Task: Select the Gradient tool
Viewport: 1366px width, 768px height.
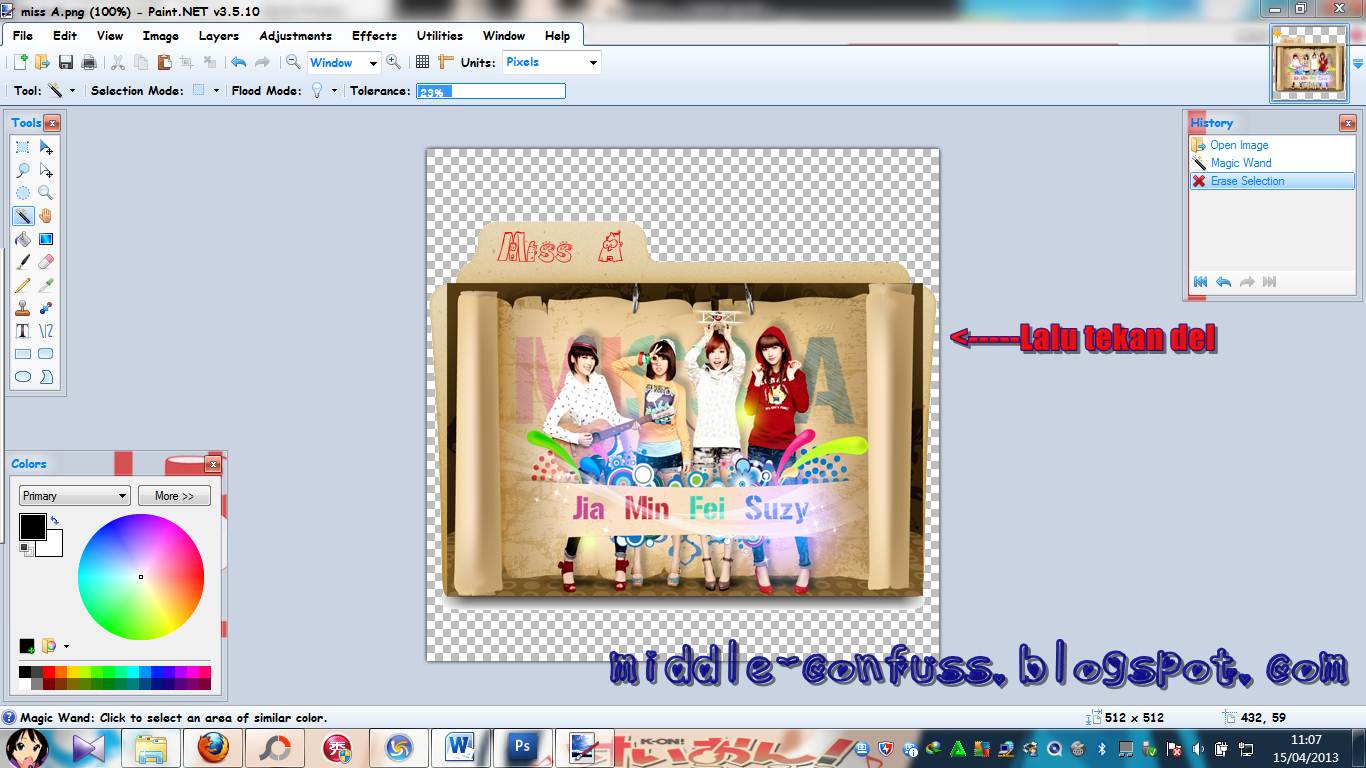Action: coord(45,239)
